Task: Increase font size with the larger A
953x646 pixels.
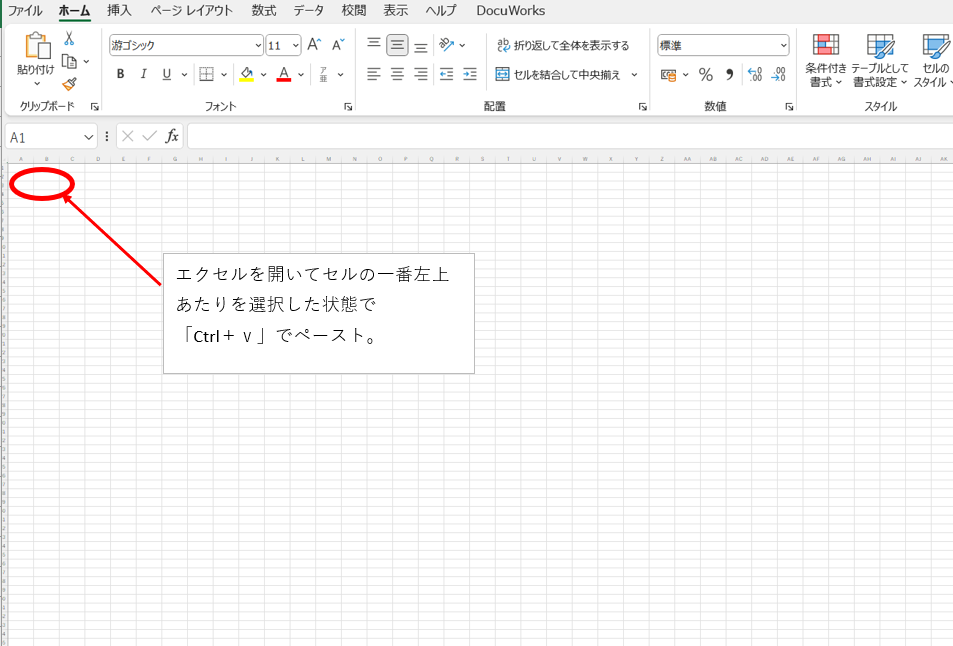Action: pyautogui.click(x=314, y=45)
